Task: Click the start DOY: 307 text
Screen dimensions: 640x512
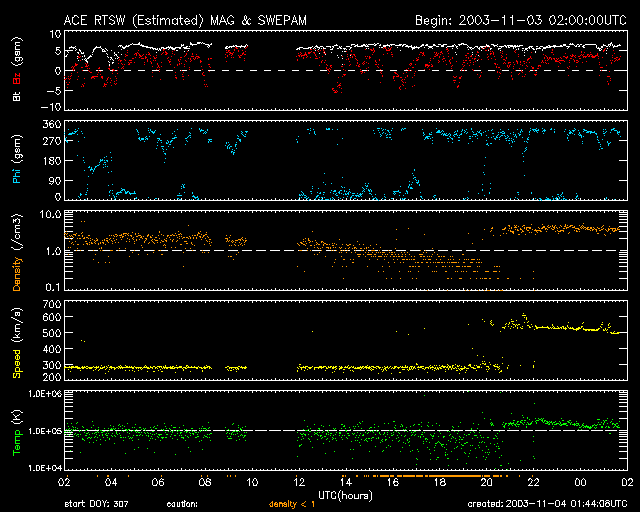Action: coord(95,504)
